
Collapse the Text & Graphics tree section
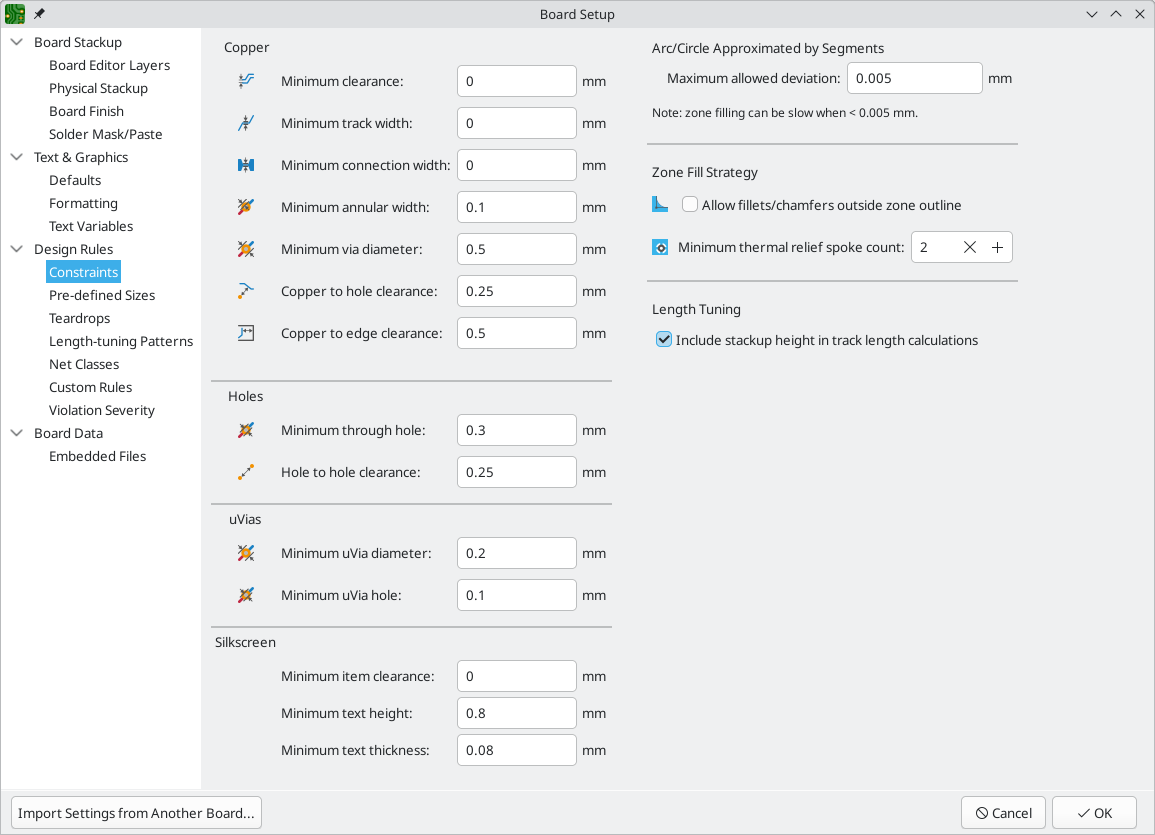[x=17, y=157]
